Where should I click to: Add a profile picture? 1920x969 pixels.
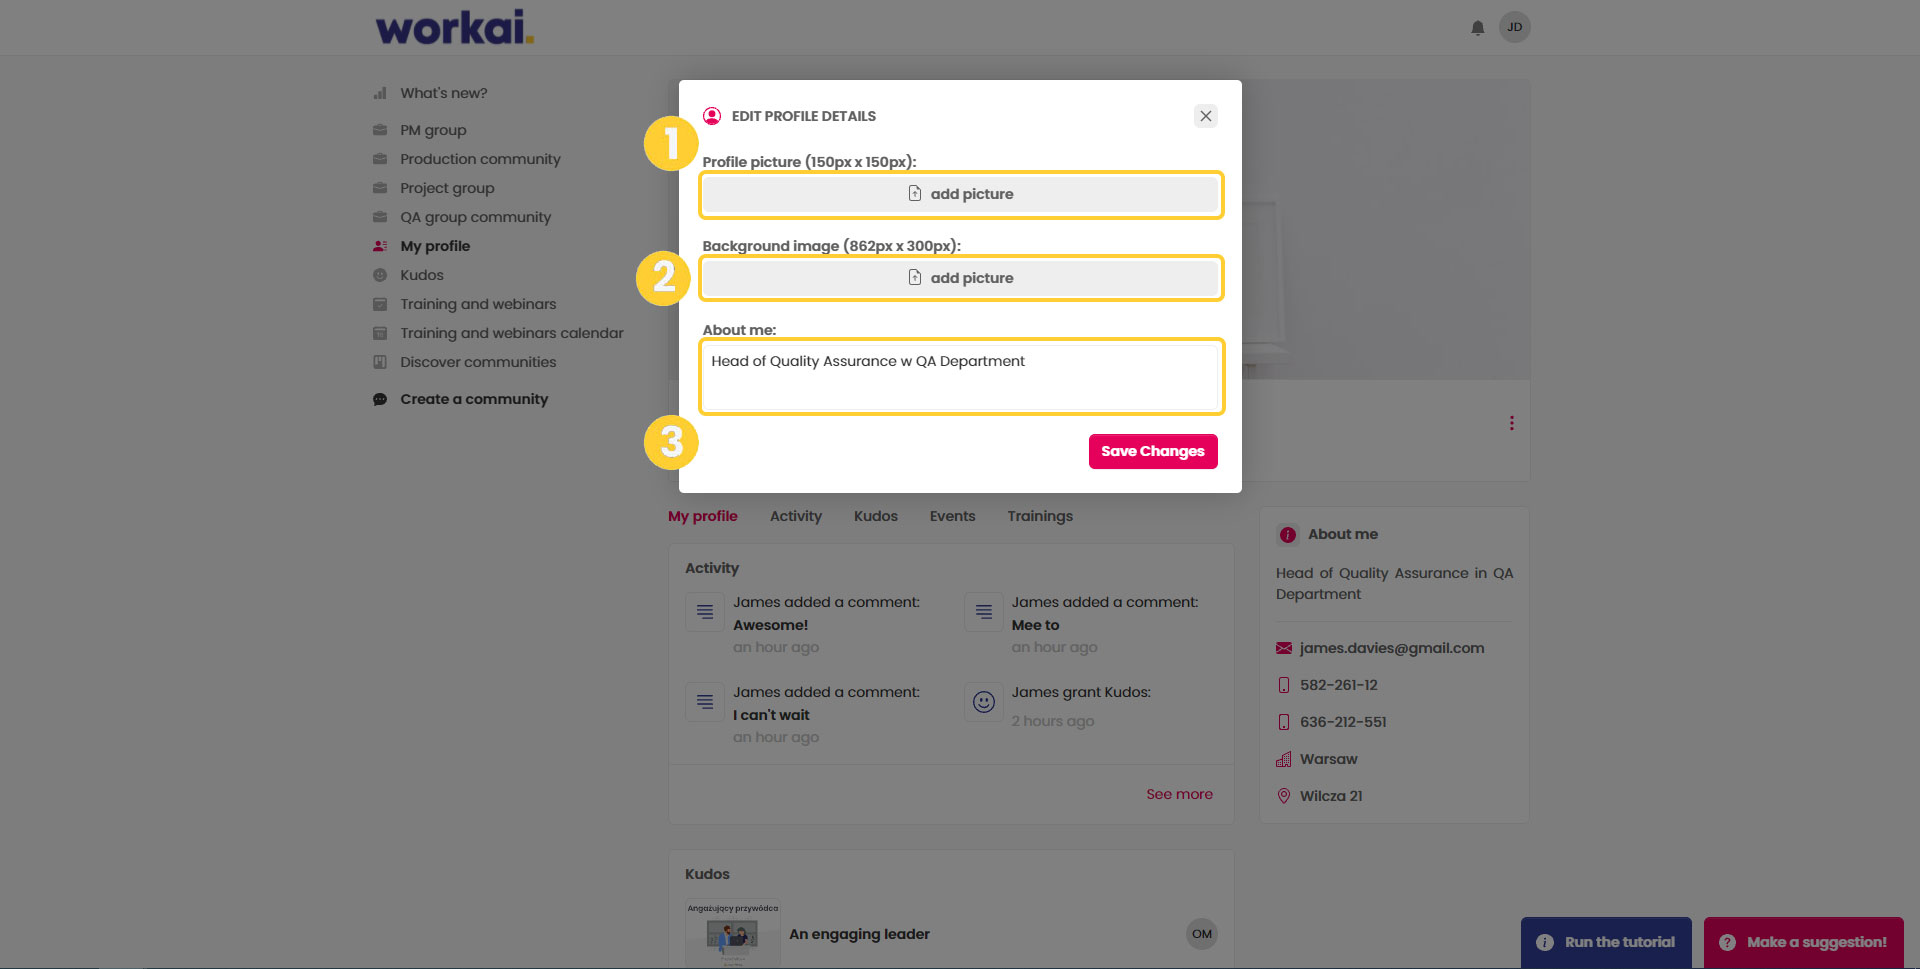pyautogui.click(x=960, y=194)
